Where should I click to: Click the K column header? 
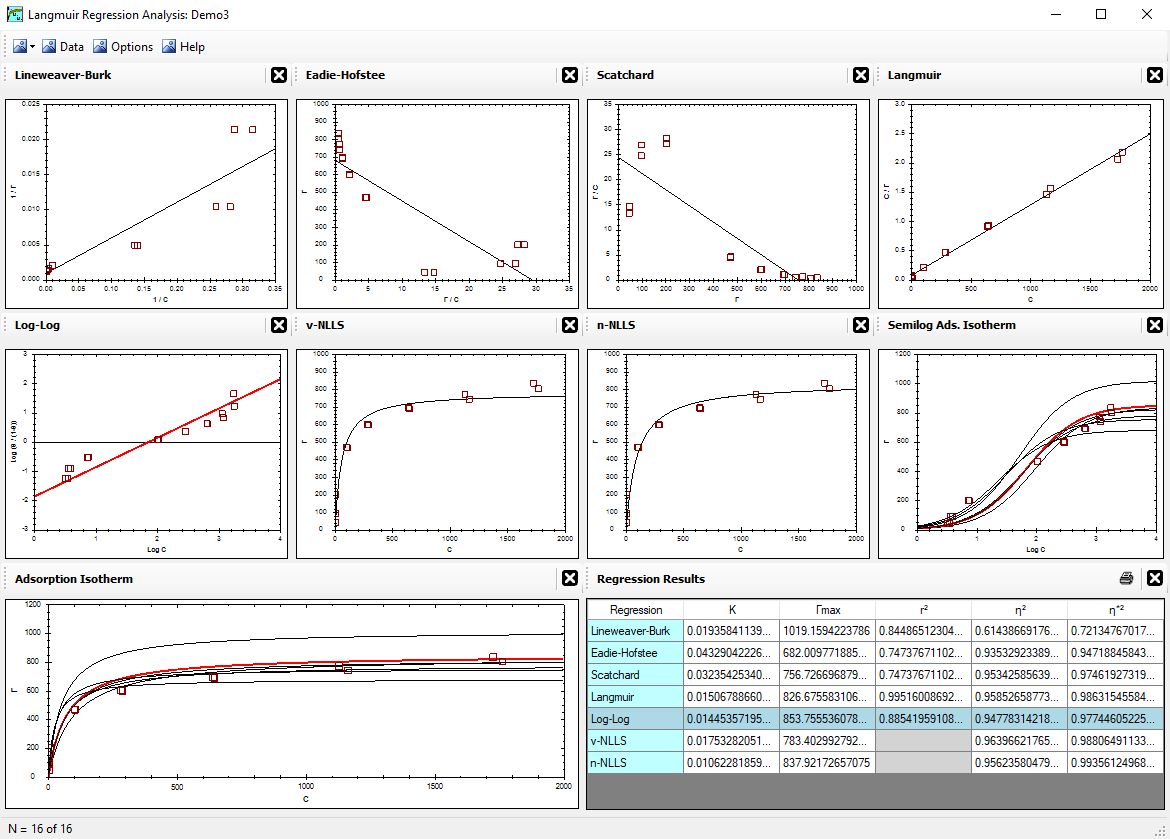(x=731, y=610)
